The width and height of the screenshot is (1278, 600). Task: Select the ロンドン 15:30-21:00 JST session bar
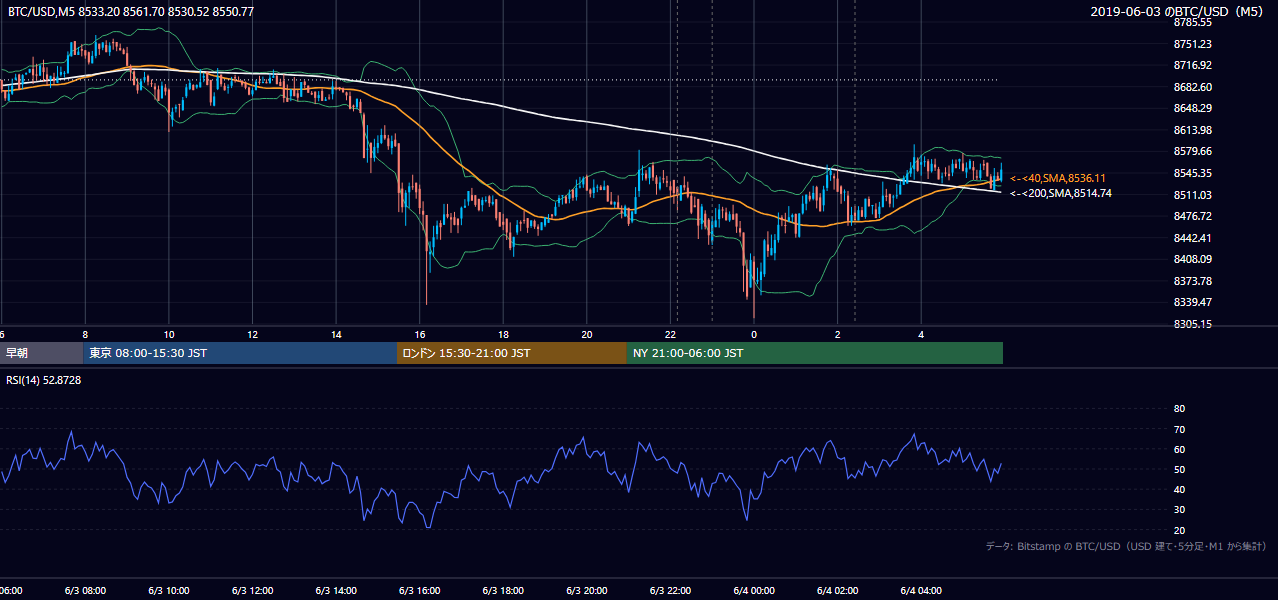[x=512, y=353]
